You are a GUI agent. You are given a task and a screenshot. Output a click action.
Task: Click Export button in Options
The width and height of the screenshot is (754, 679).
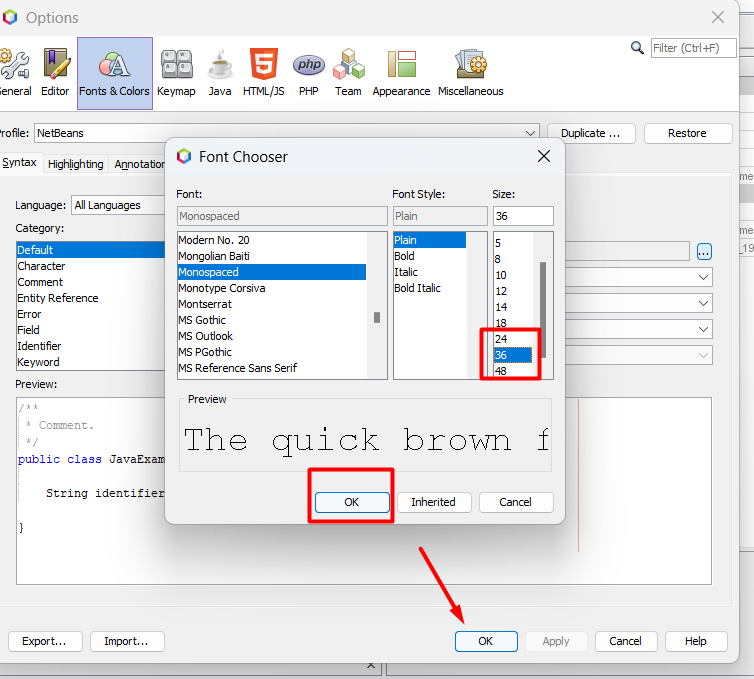tap(45, 641)
